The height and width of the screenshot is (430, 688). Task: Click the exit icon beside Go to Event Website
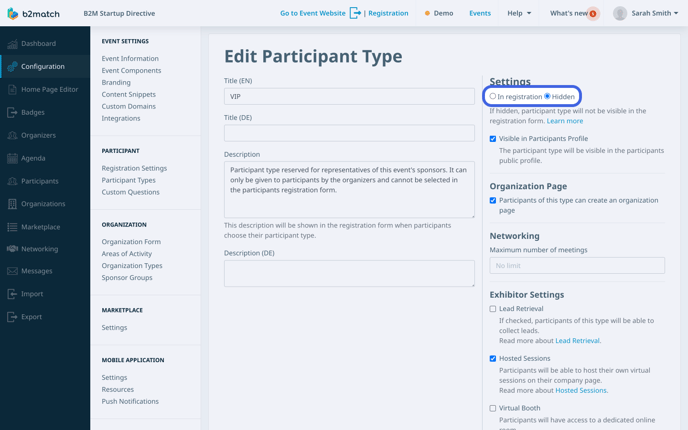click(355, 13)
